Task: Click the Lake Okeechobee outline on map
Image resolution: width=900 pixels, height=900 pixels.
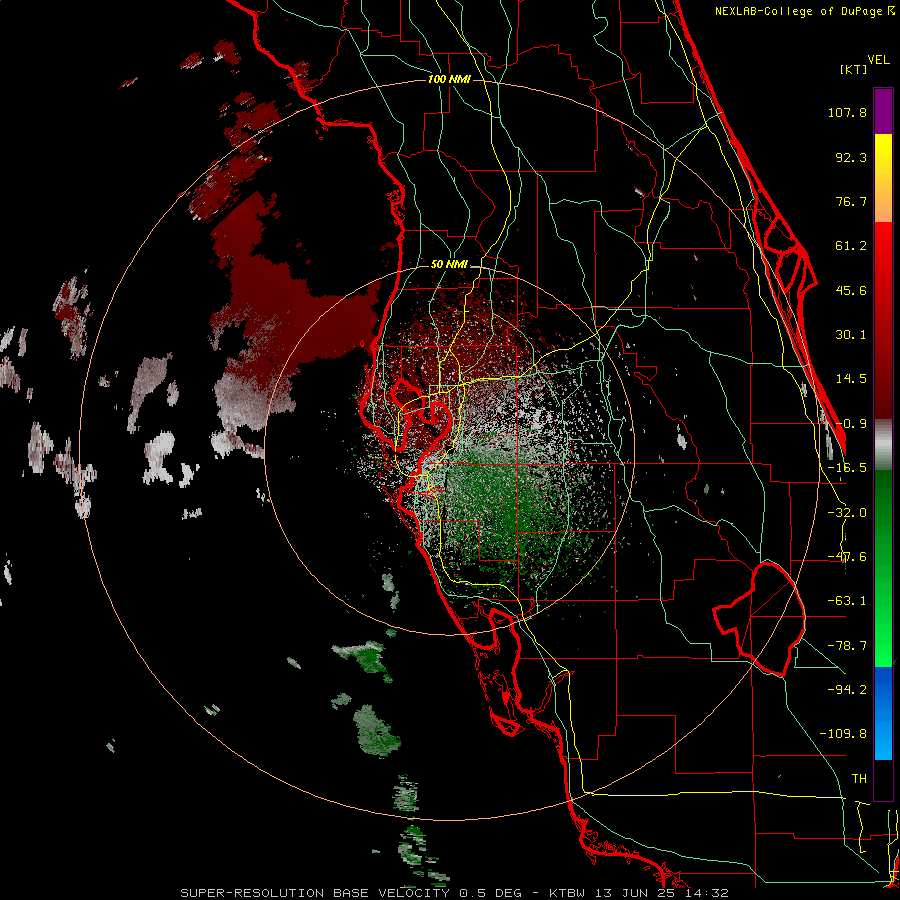Action: [759, 619]
